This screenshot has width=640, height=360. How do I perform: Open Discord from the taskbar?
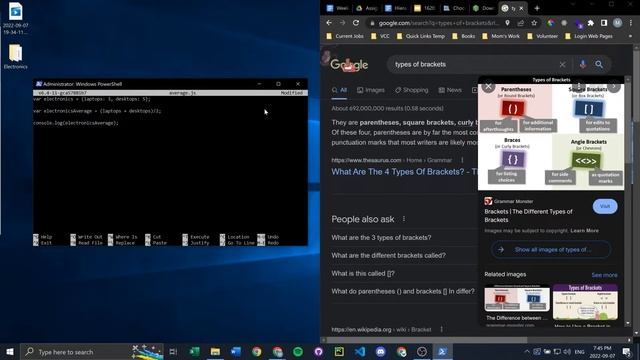380,351
